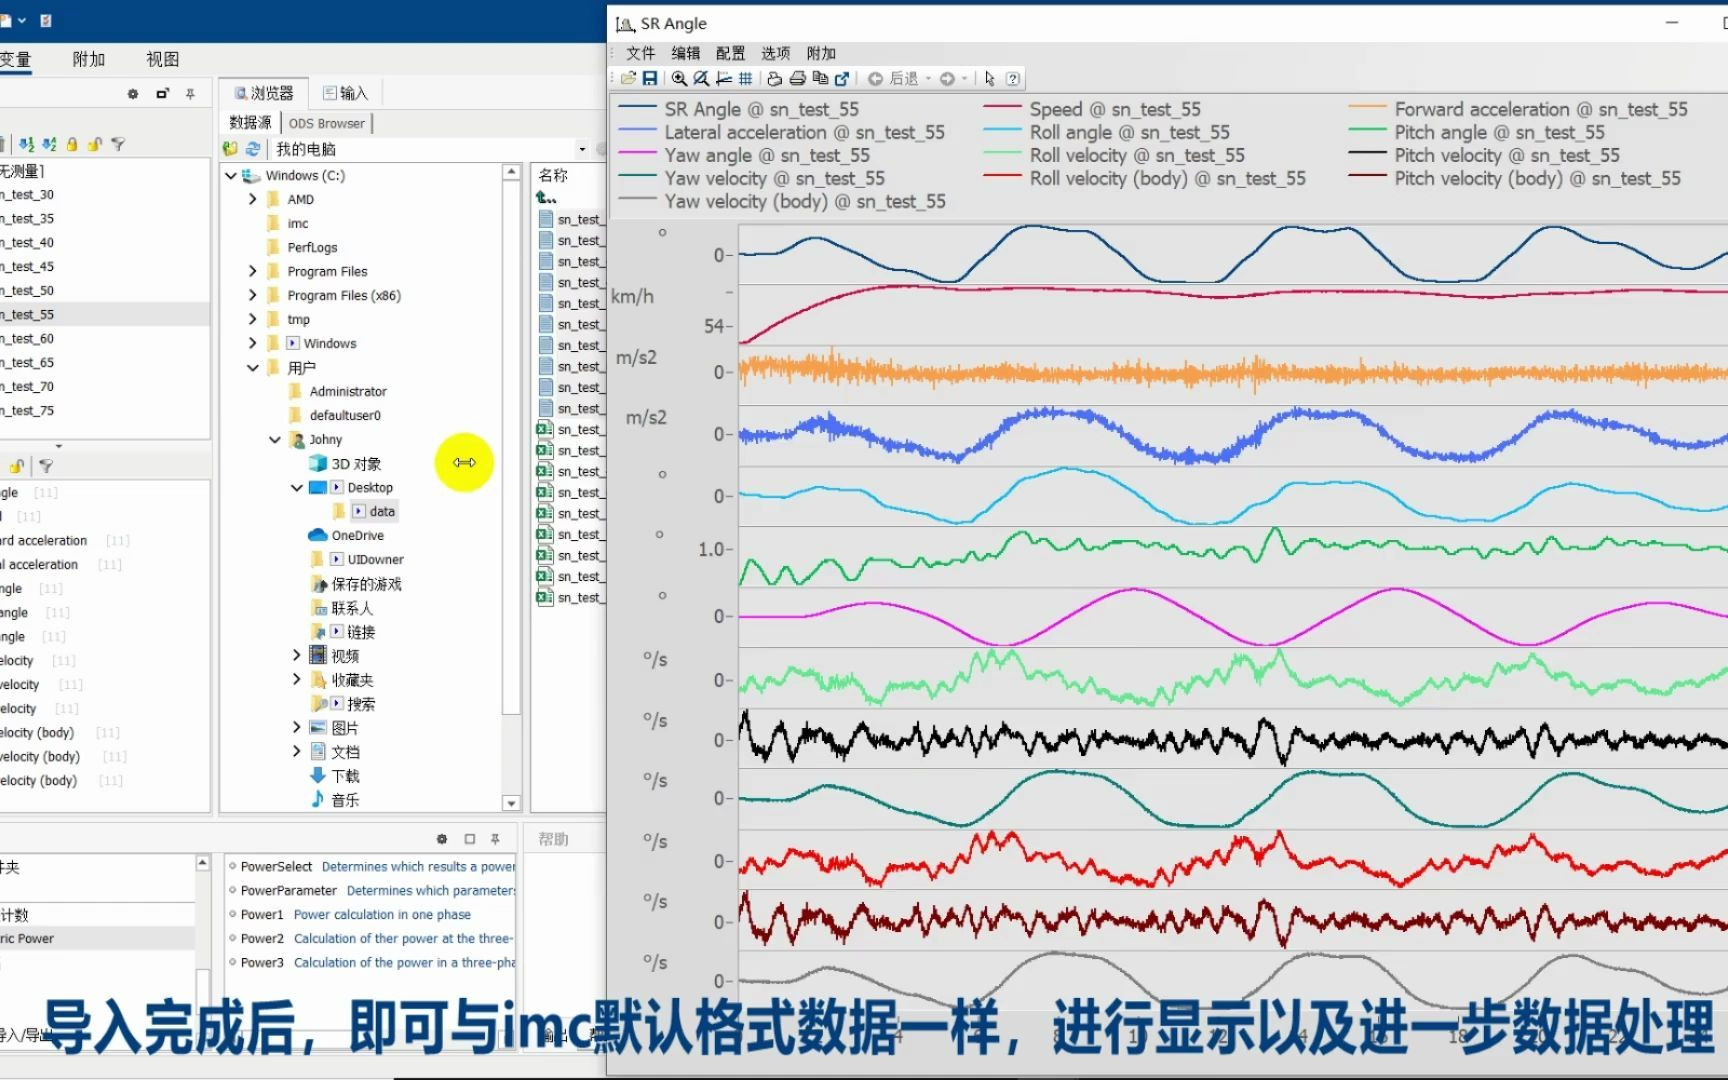Save the SR Angle curve window
Viewport: 1728px width, 1080px height.
651,78
